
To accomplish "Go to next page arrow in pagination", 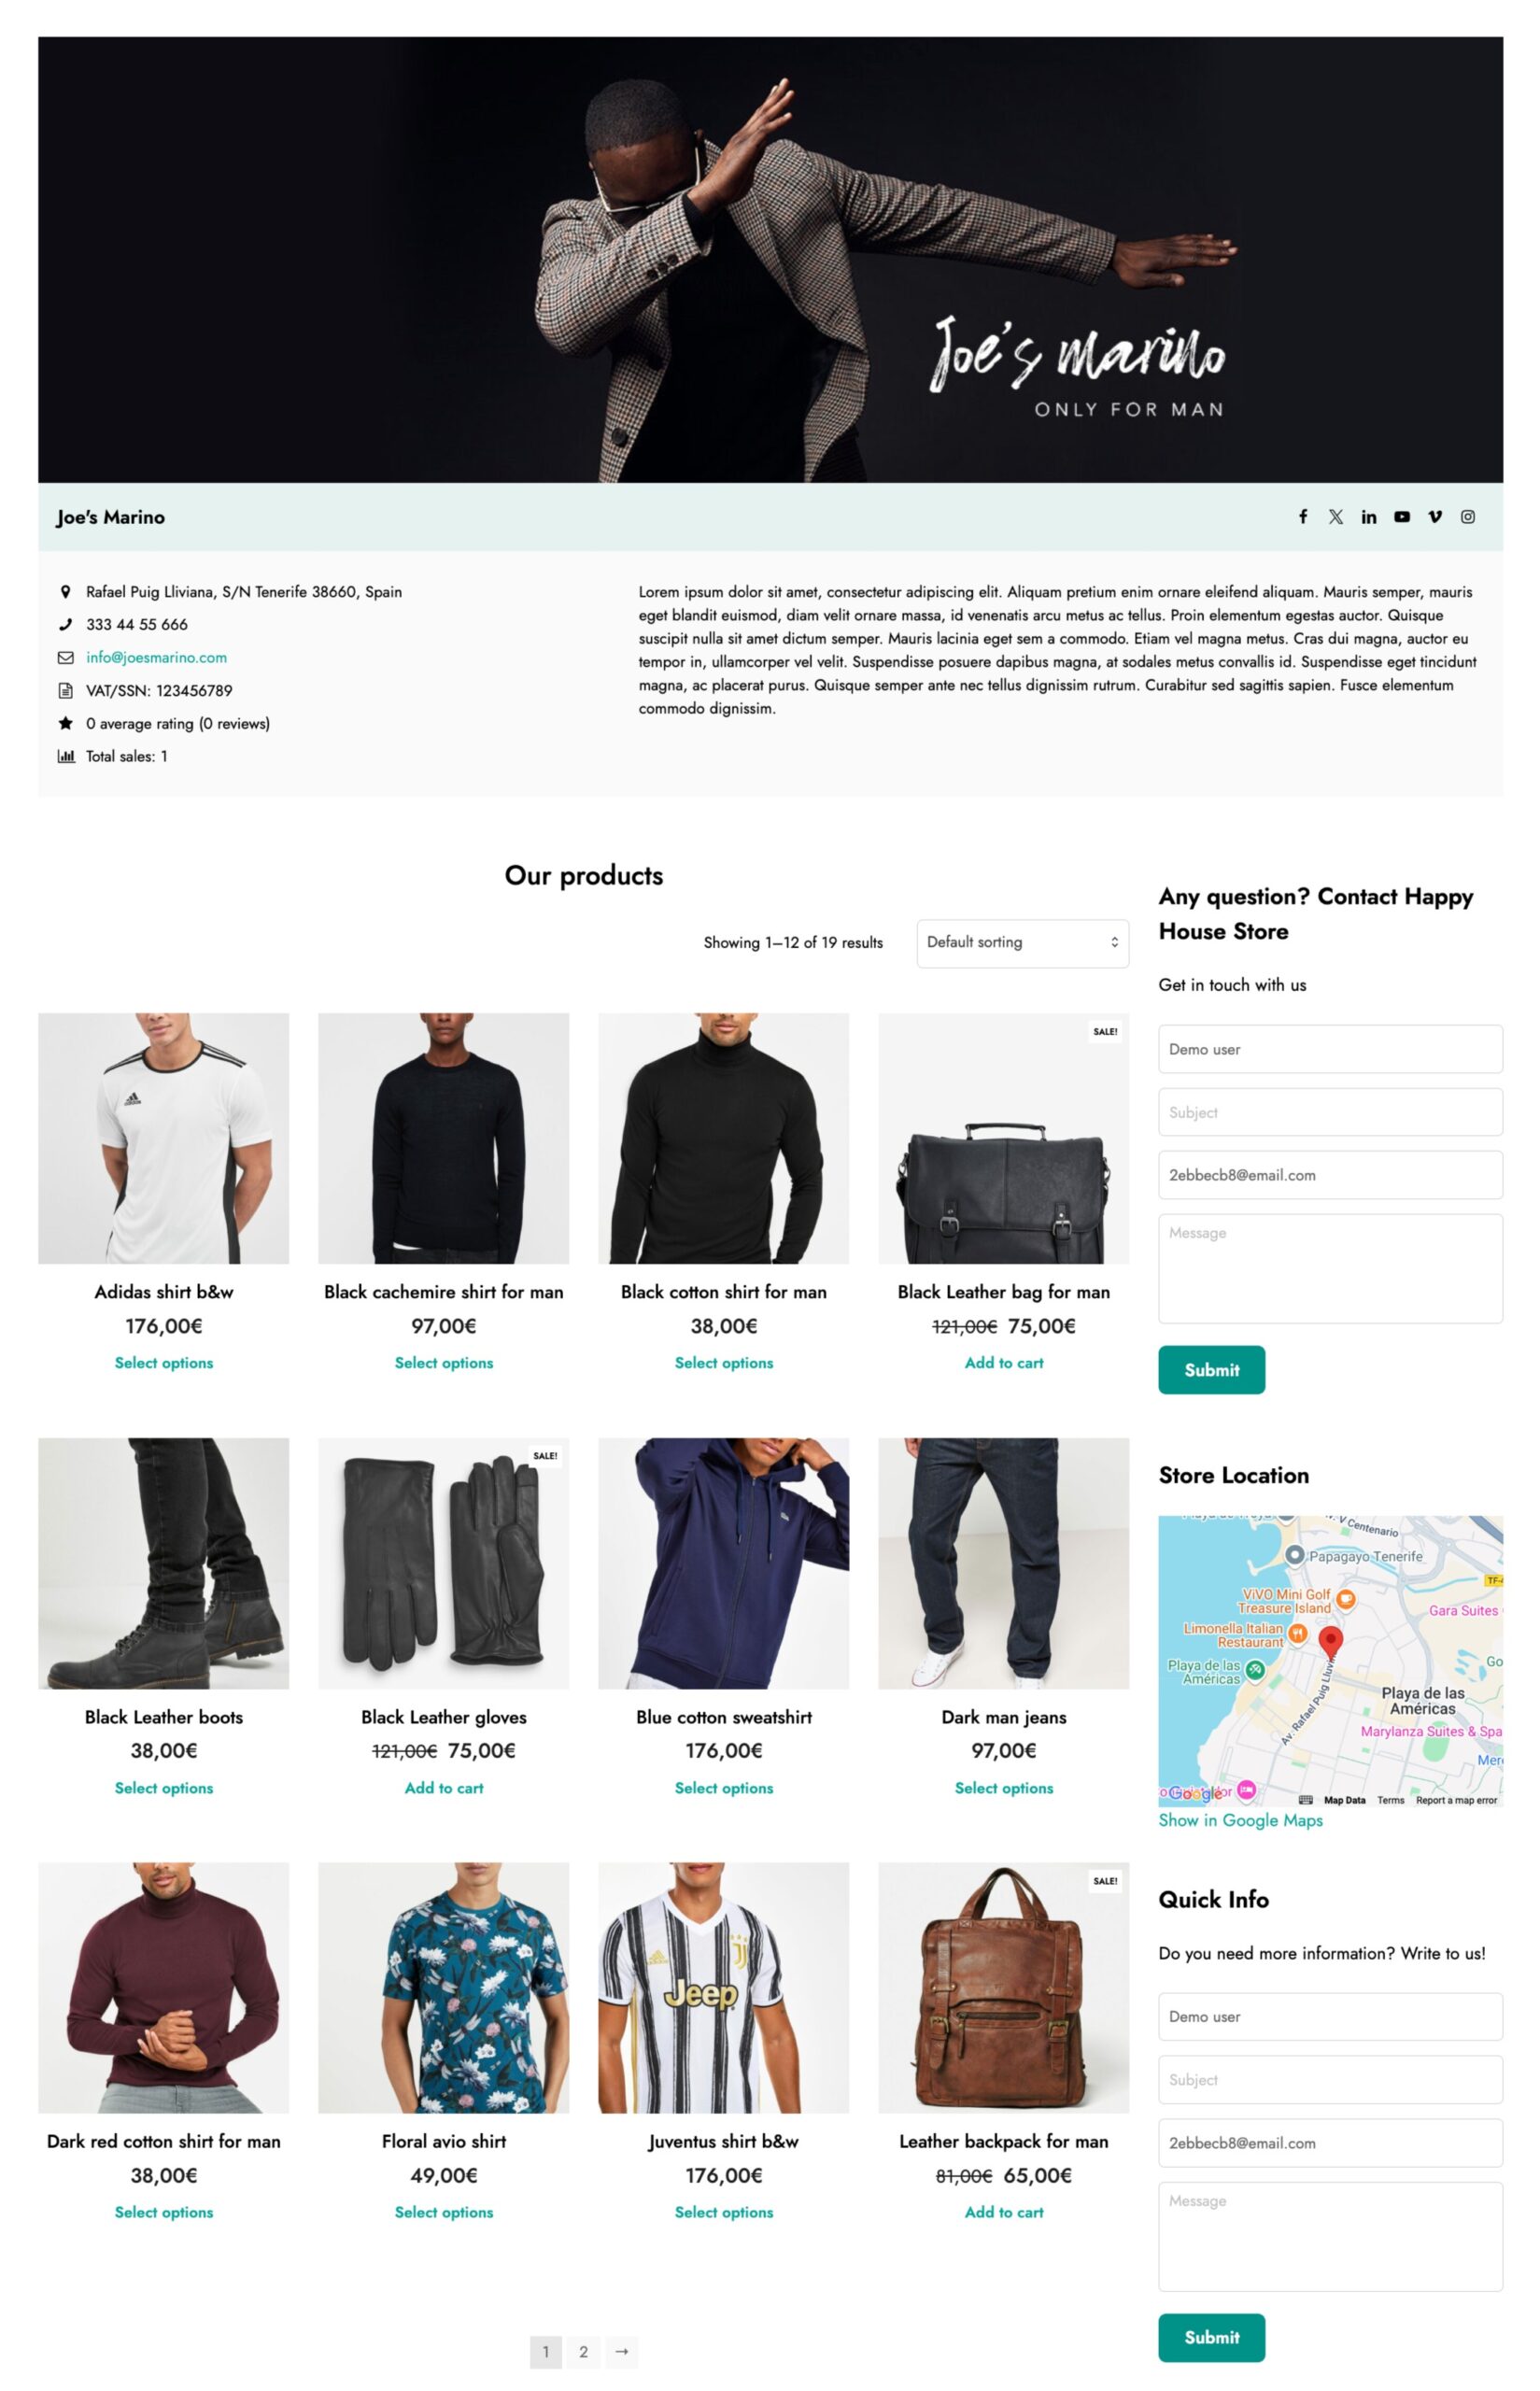I will click(x=621, y=2350).
